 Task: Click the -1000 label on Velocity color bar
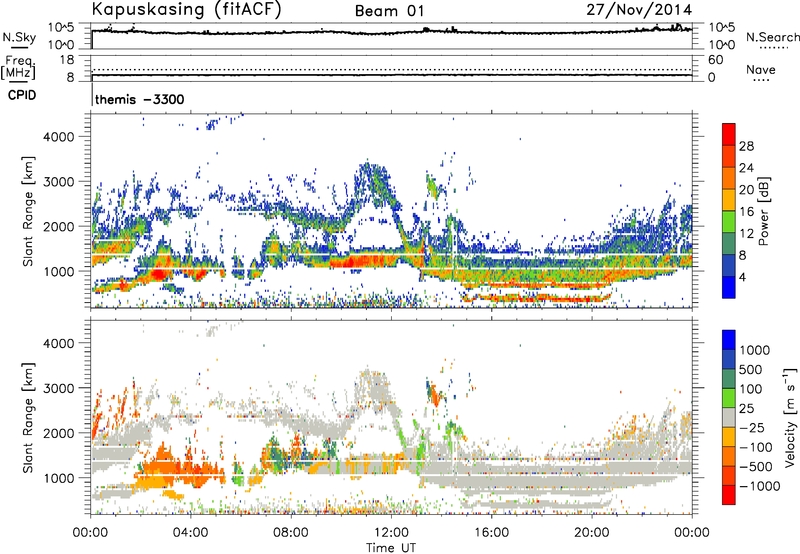coord(759,486)
